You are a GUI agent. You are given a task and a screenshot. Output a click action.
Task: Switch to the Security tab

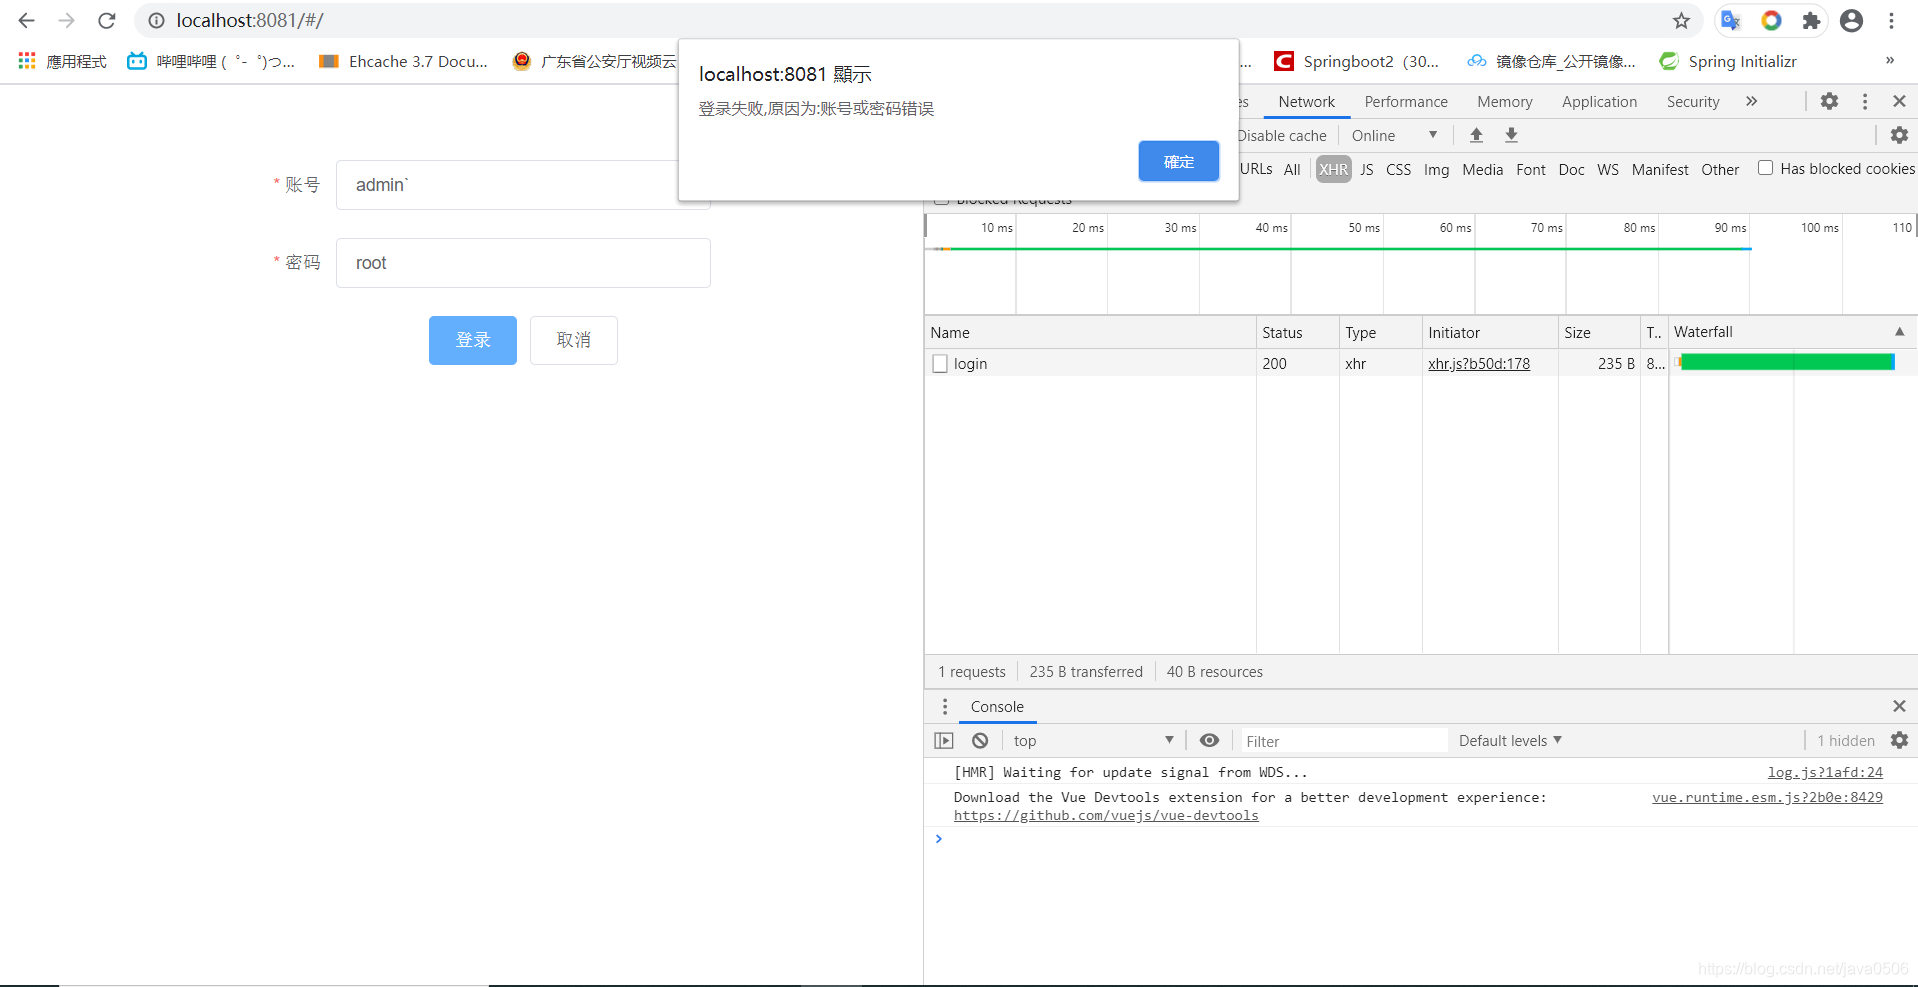coord(1692,102)
